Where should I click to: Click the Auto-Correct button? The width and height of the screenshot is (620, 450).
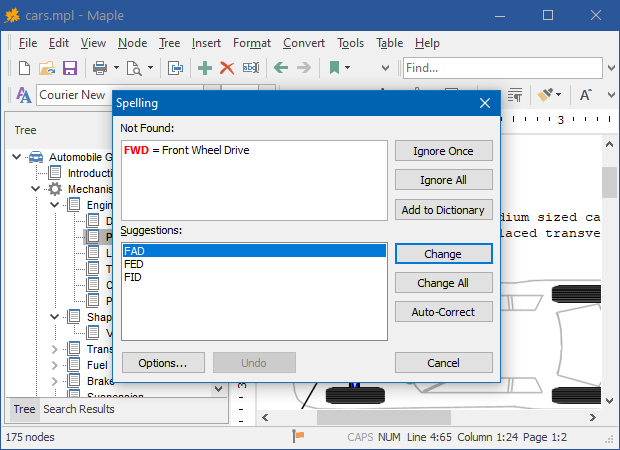[443, 312]
